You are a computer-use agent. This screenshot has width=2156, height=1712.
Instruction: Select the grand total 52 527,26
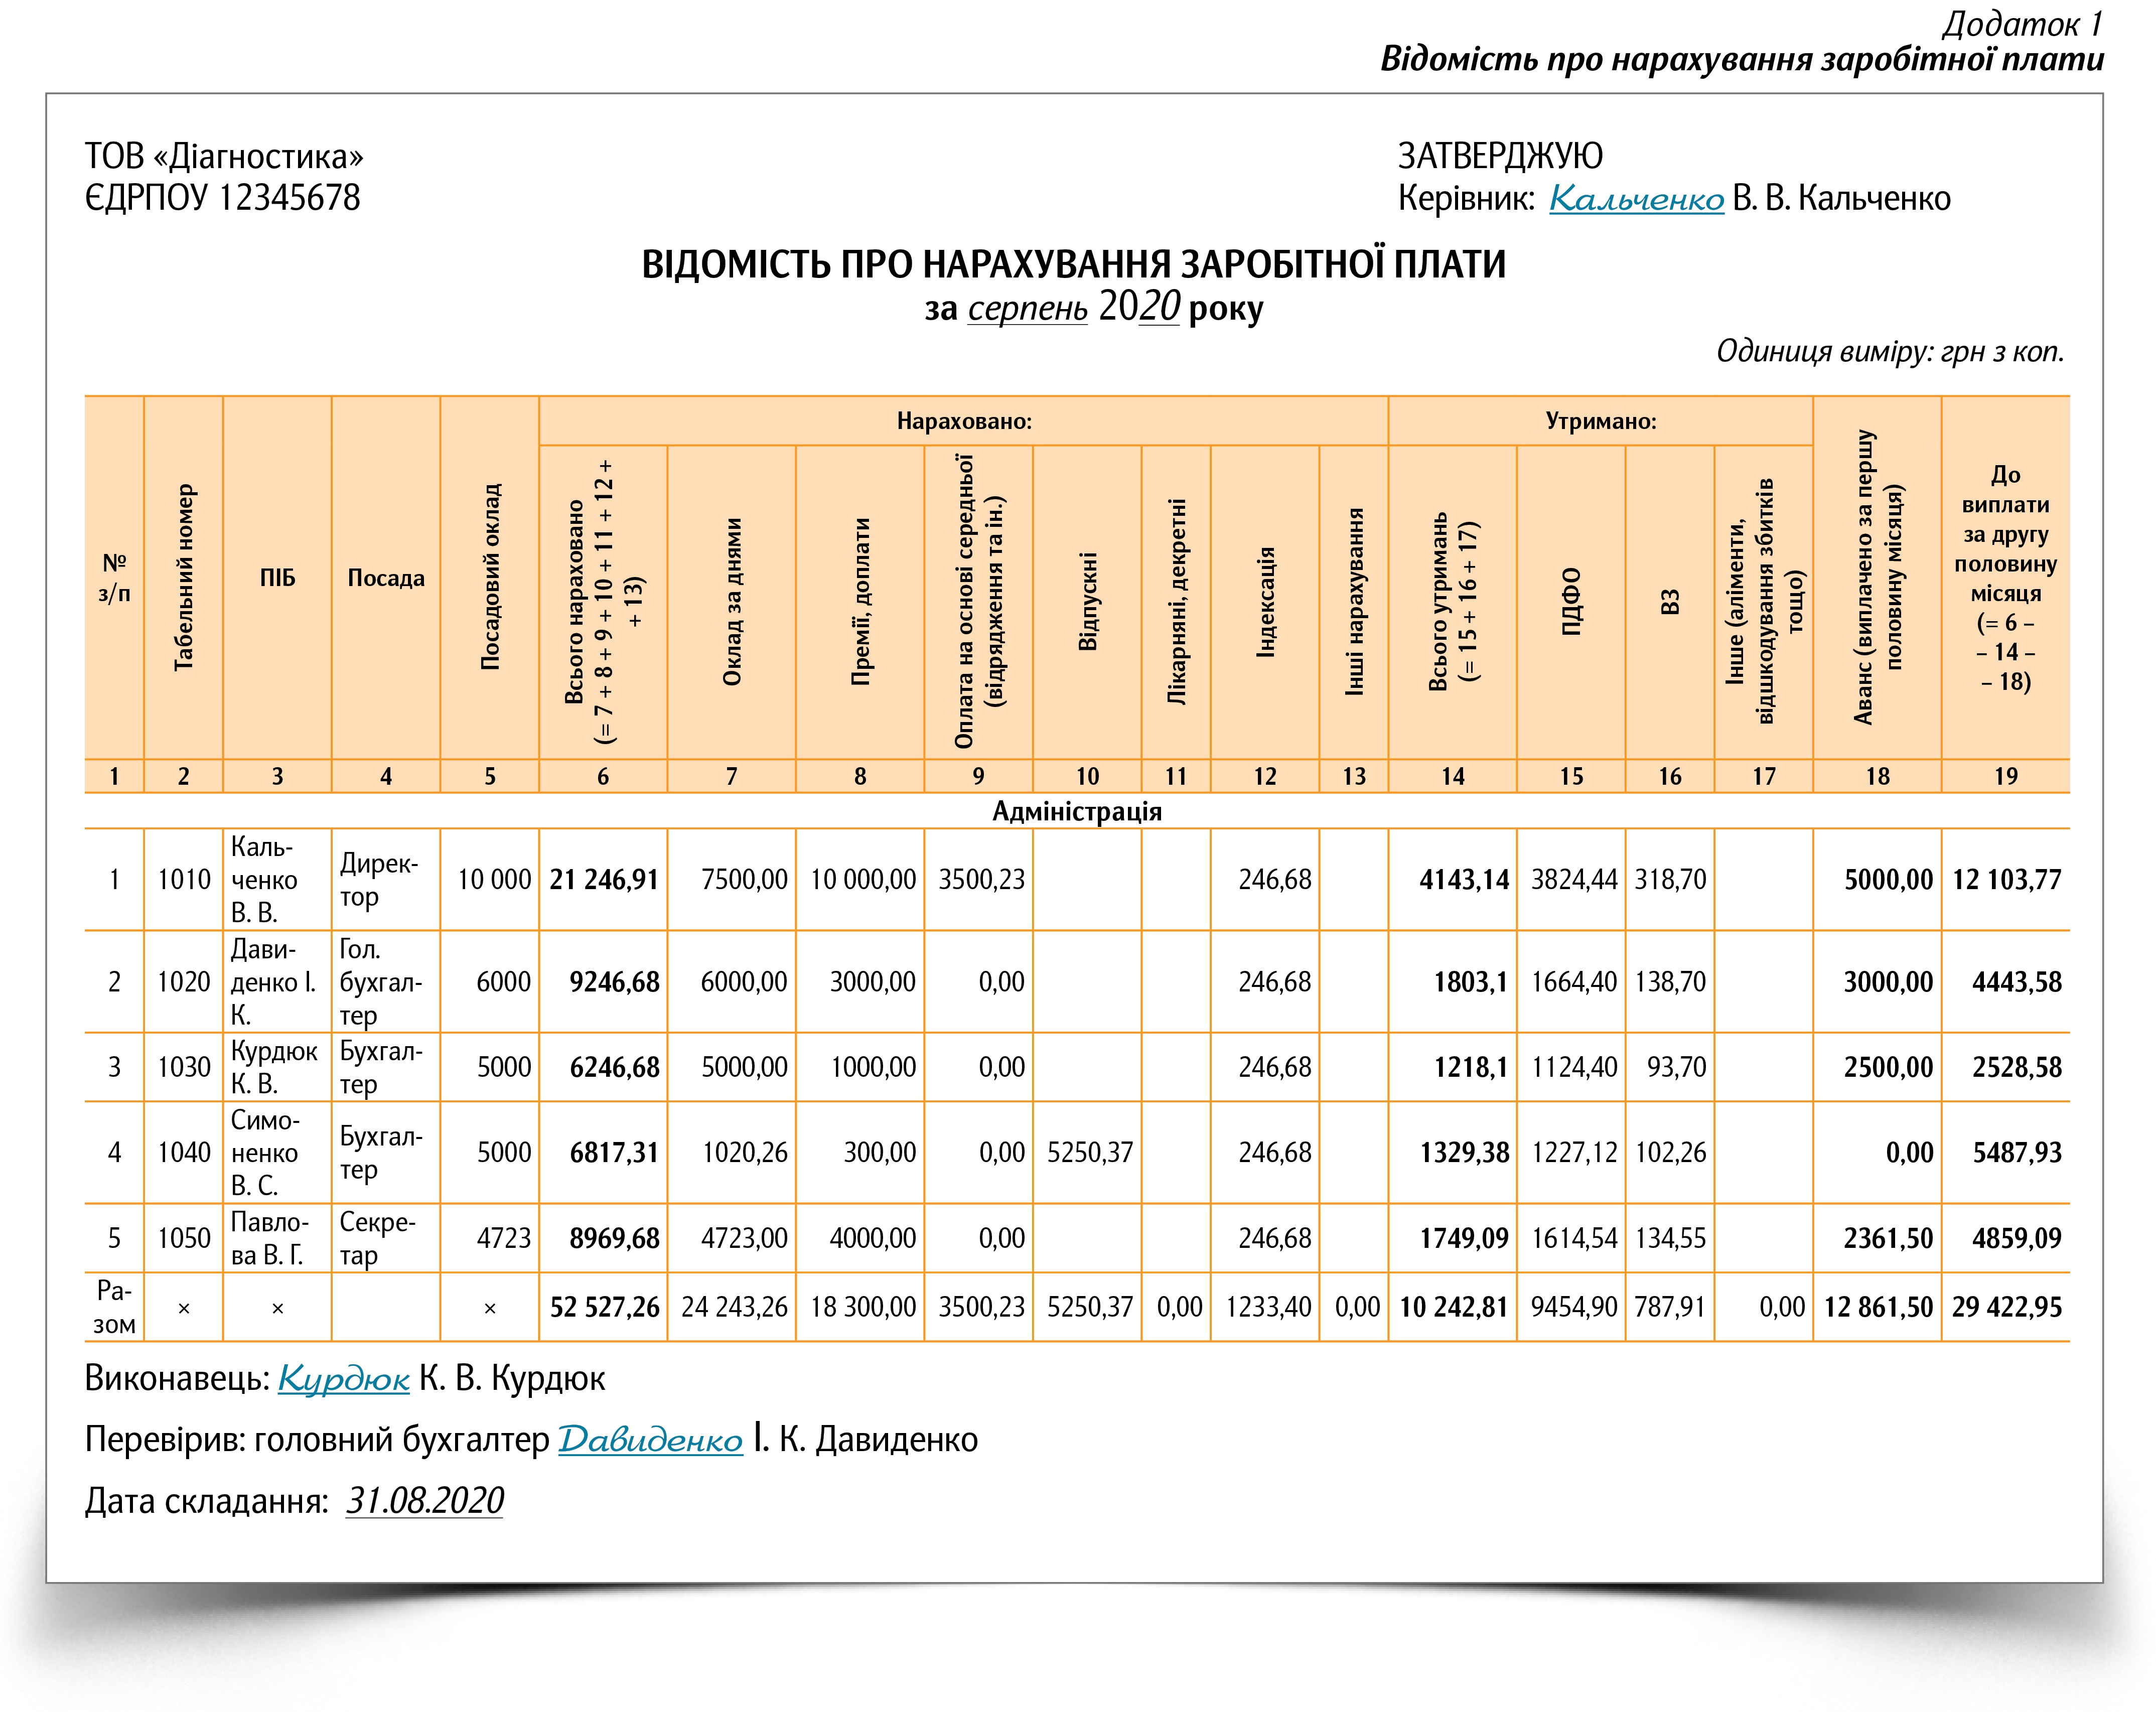point(604,1307)
